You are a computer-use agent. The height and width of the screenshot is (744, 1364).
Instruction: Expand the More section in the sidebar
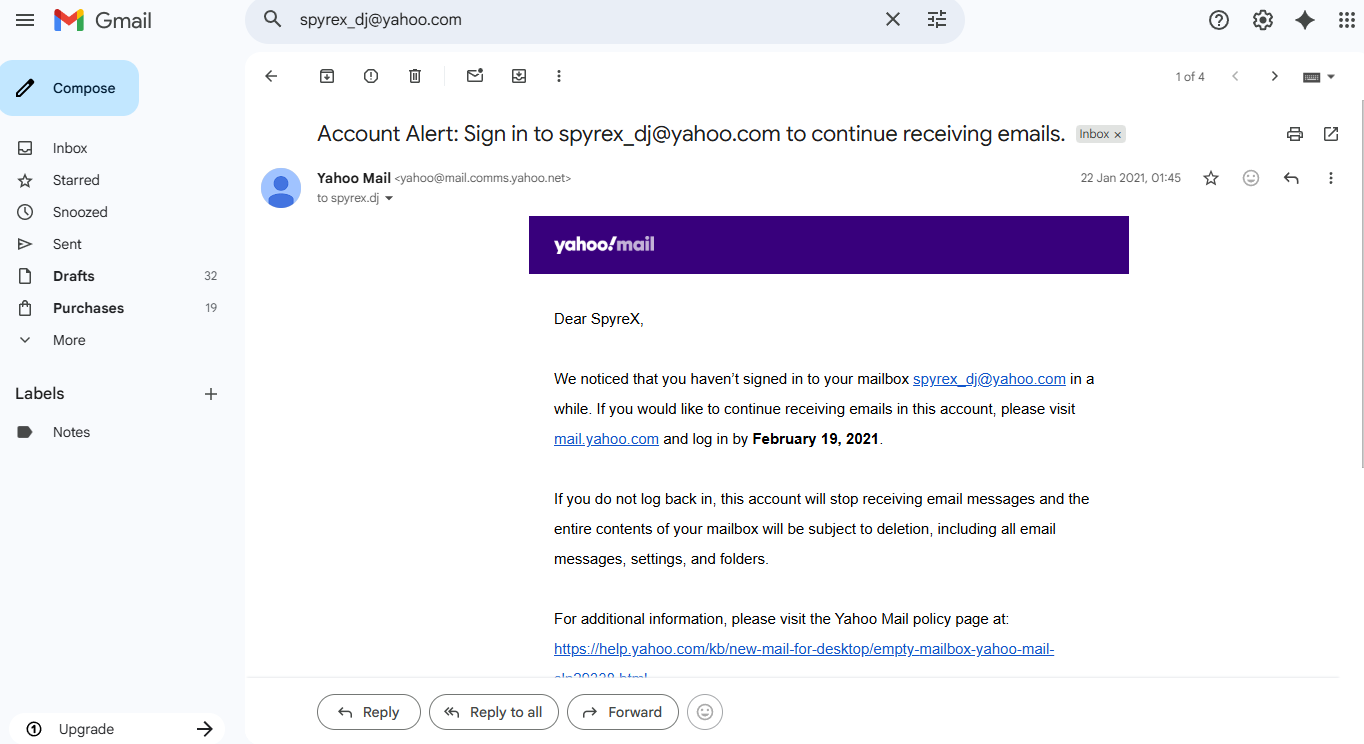click(69, 340)
